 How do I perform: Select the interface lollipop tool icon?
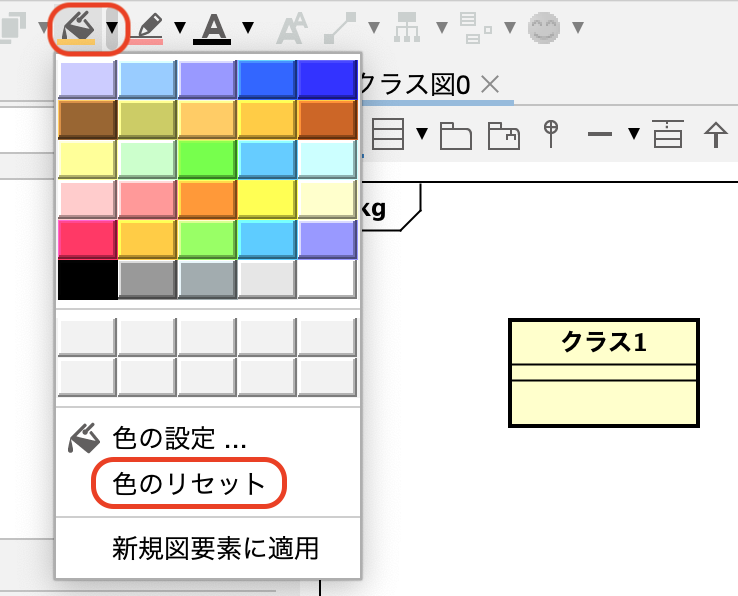[x=551, y=134]
